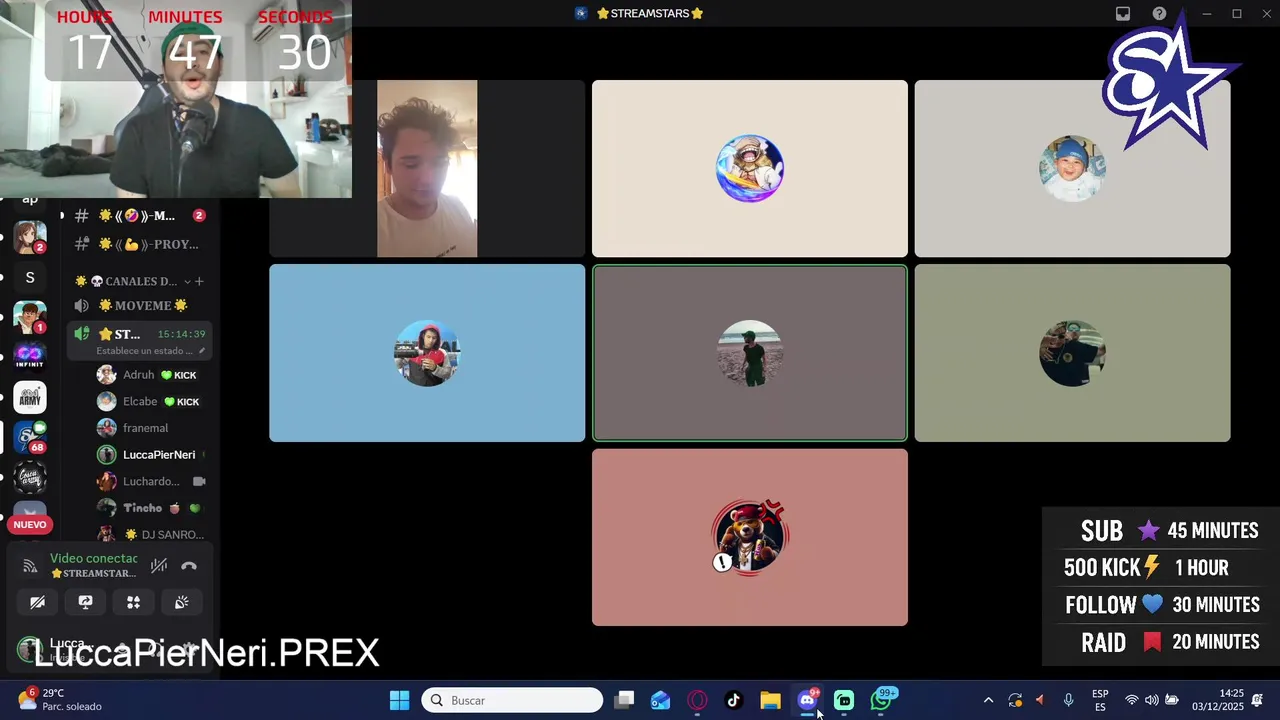Open Wi-Fi network tray icon
The height and width of the screenshot is (720, 1280).
[1132, 700]
